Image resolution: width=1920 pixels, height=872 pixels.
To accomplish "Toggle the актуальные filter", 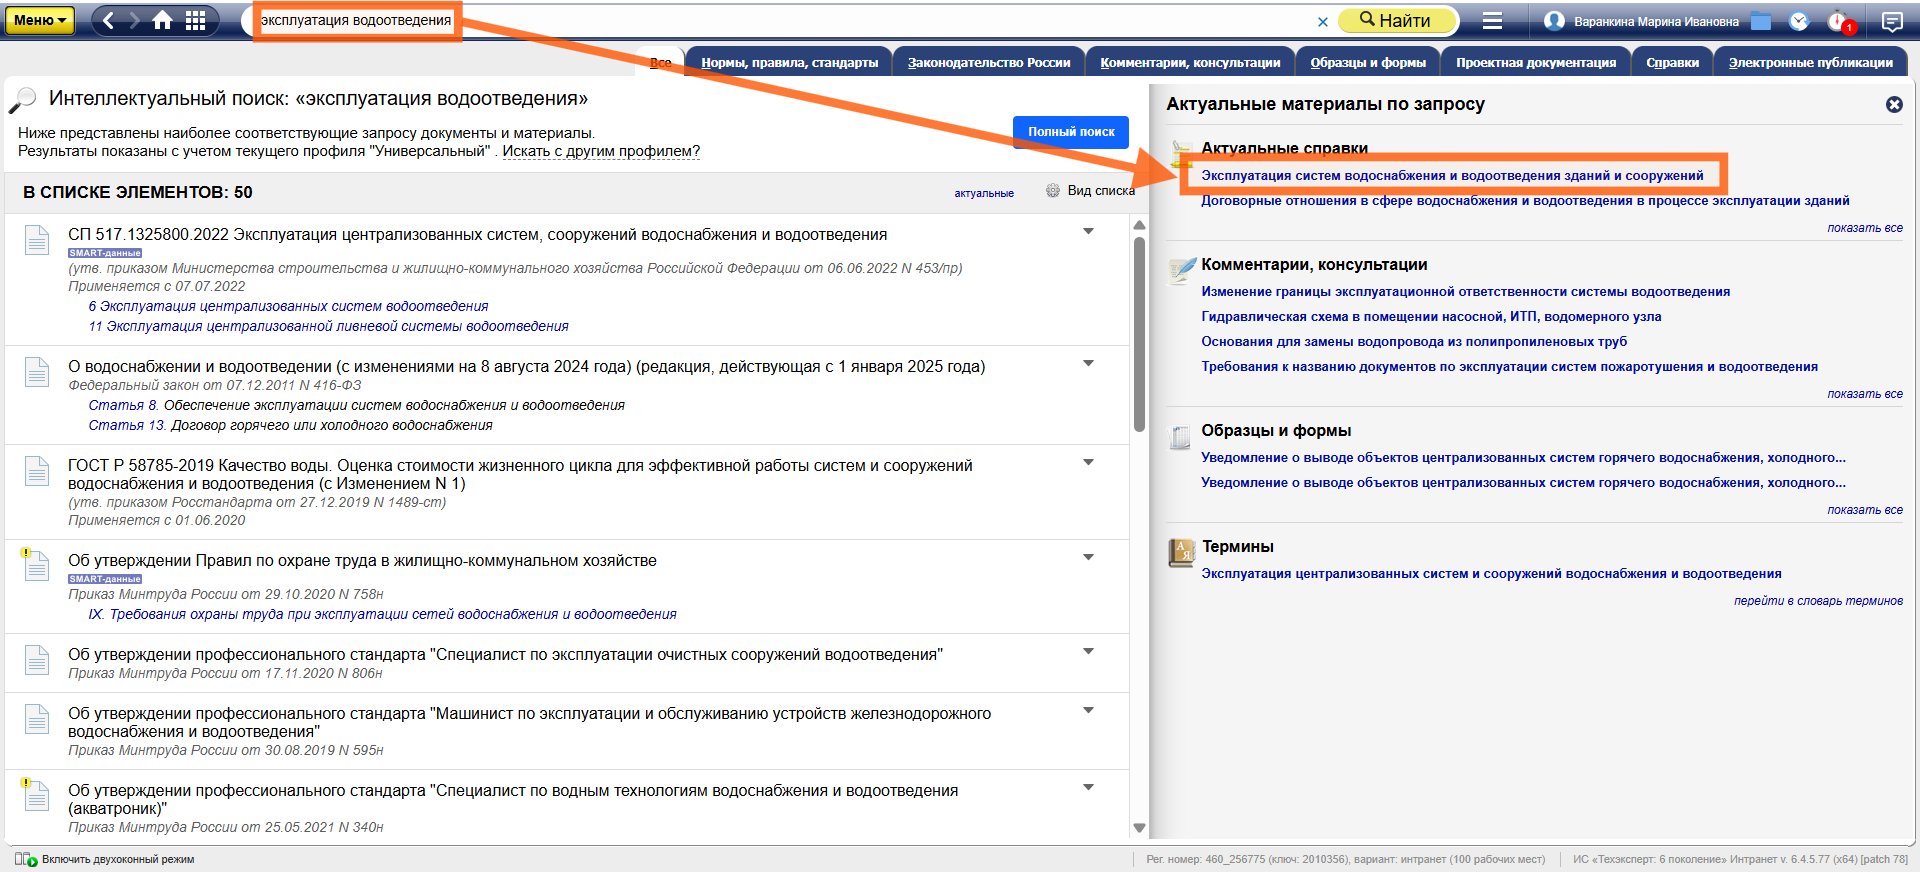I will point(984,193).
